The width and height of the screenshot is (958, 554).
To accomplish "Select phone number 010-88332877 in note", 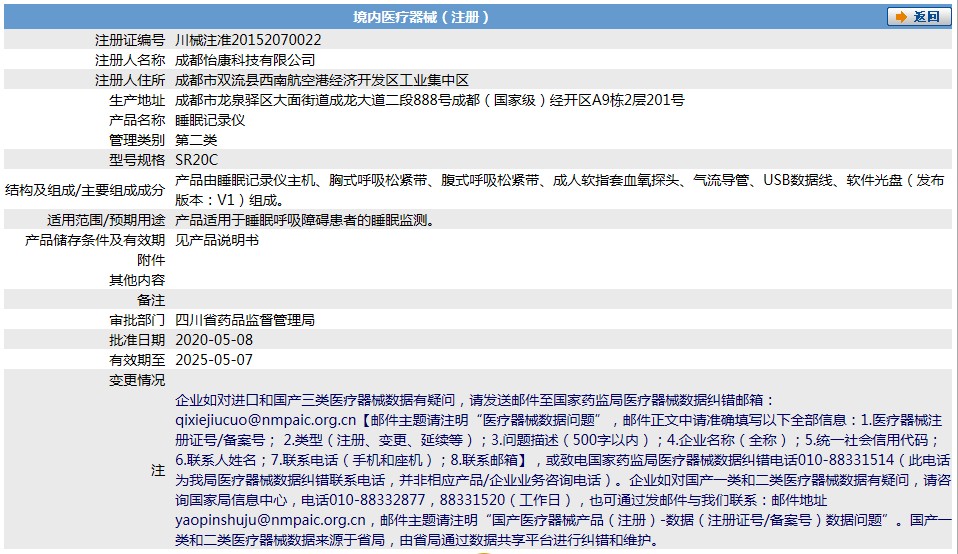I will (x=377, y=500).
